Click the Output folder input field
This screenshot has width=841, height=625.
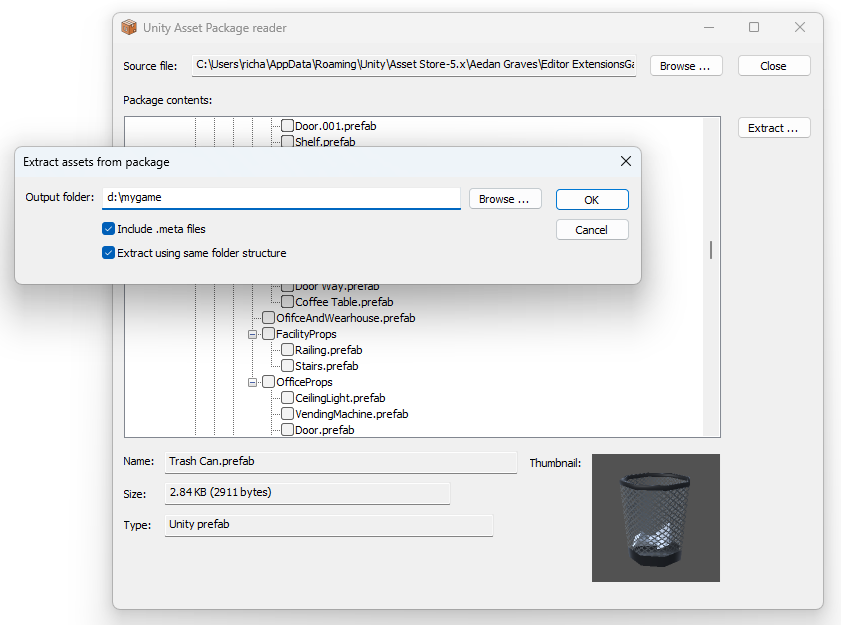(x=281, y=198)
